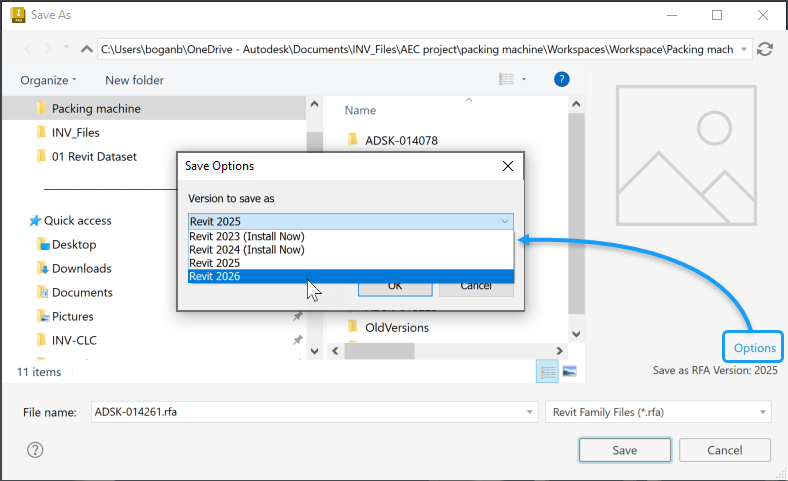This screenshot has width=788, height=481.
Task: Click the Options link
Action: [754, 348]
